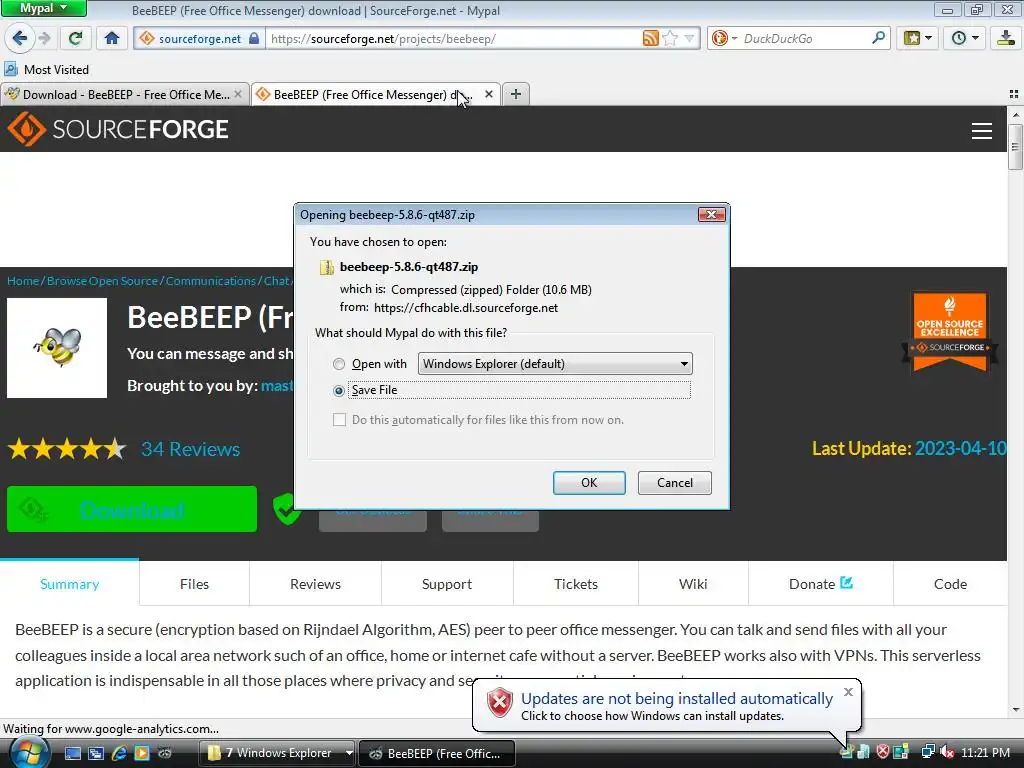Image resolution: width=1024 pixels, height=768 pixels.
Task: Select the Save File radio button
Action: click(338, 391)
